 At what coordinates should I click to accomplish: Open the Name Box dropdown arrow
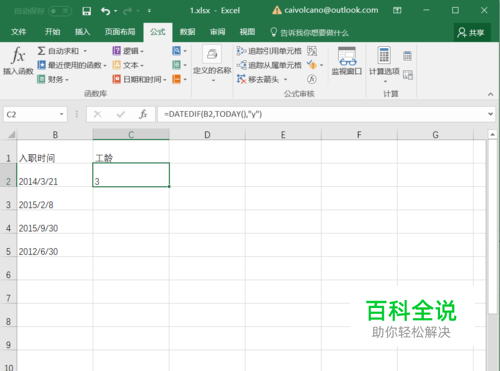coord(62,114)
